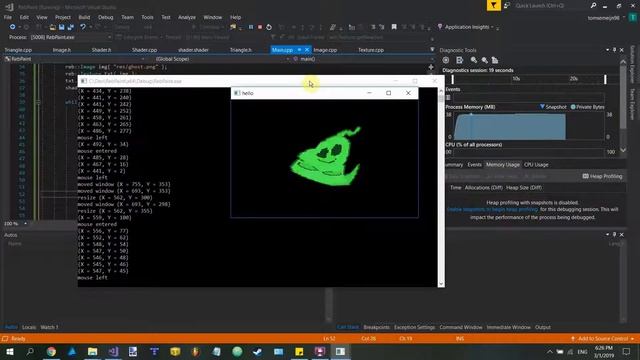This screenshot has width=640, height=360.
Task: Open the sticky notes yellow taskbar icon
Action: (299, 351)
